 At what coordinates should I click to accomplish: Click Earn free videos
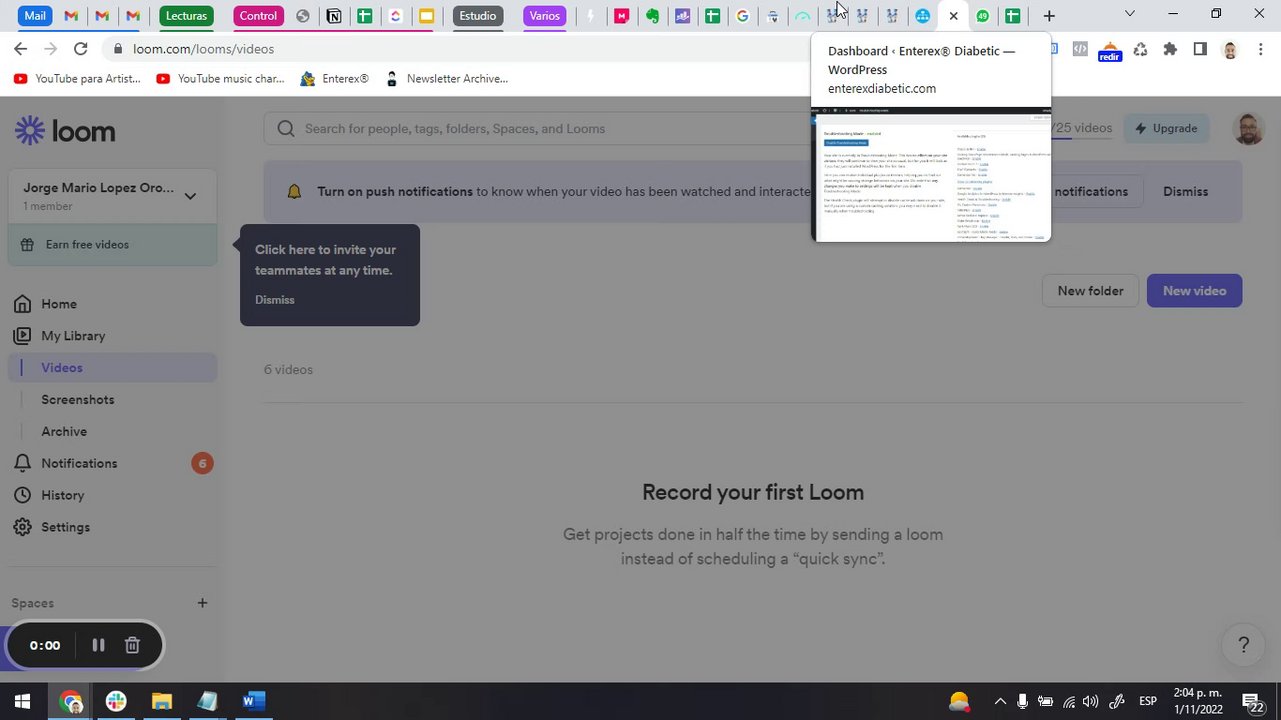pyautogui.click(x=112, y=245)
